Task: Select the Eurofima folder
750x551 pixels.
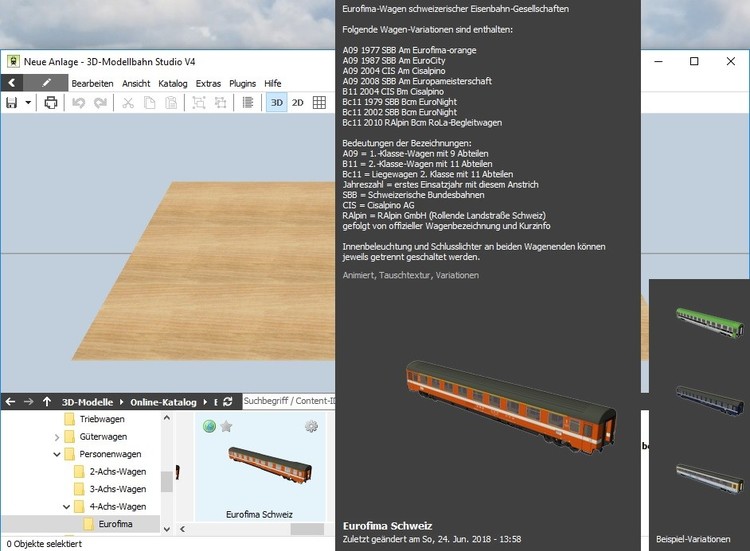Action: coord(115,524)
